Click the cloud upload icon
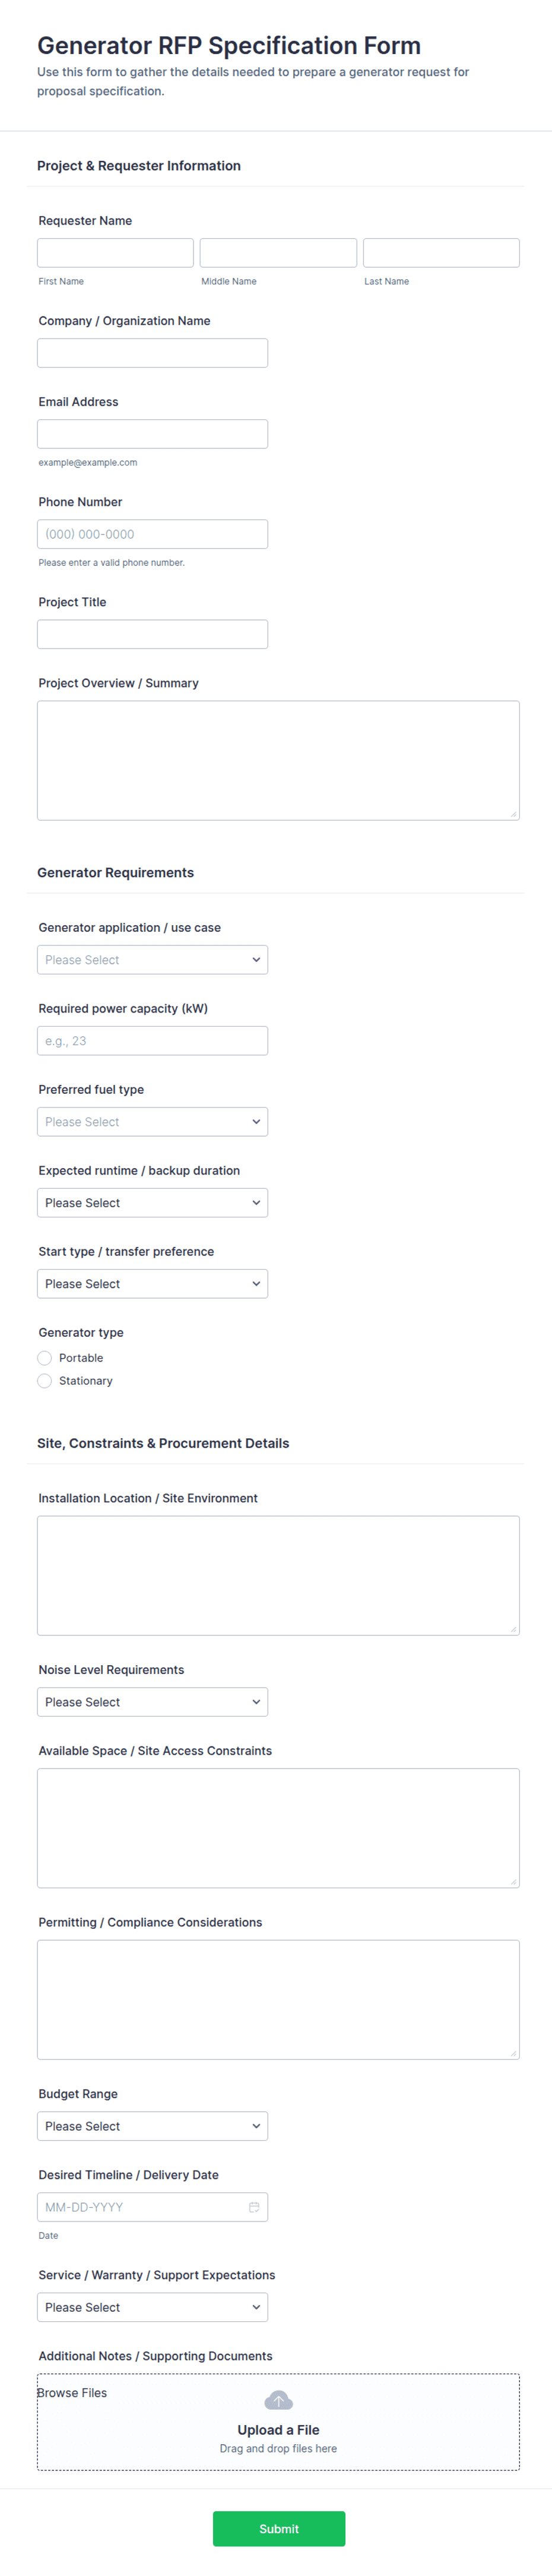The height and width of the screenshot is (2576, 552). click(x=278, y=2400)
